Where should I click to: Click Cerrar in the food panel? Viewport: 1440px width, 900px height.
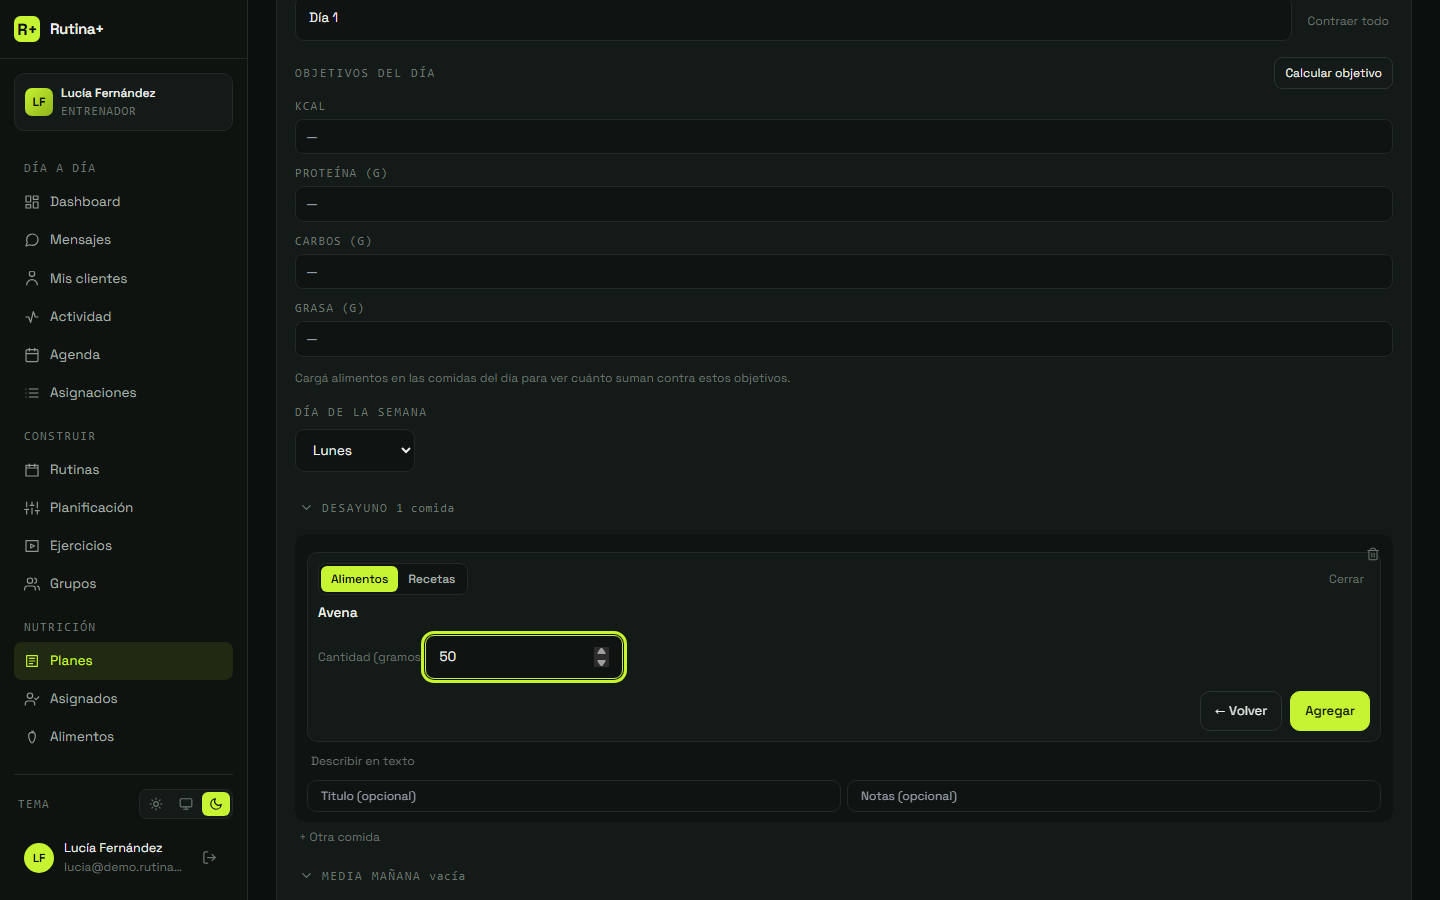pyautogui.click(x=1346, y=579)
